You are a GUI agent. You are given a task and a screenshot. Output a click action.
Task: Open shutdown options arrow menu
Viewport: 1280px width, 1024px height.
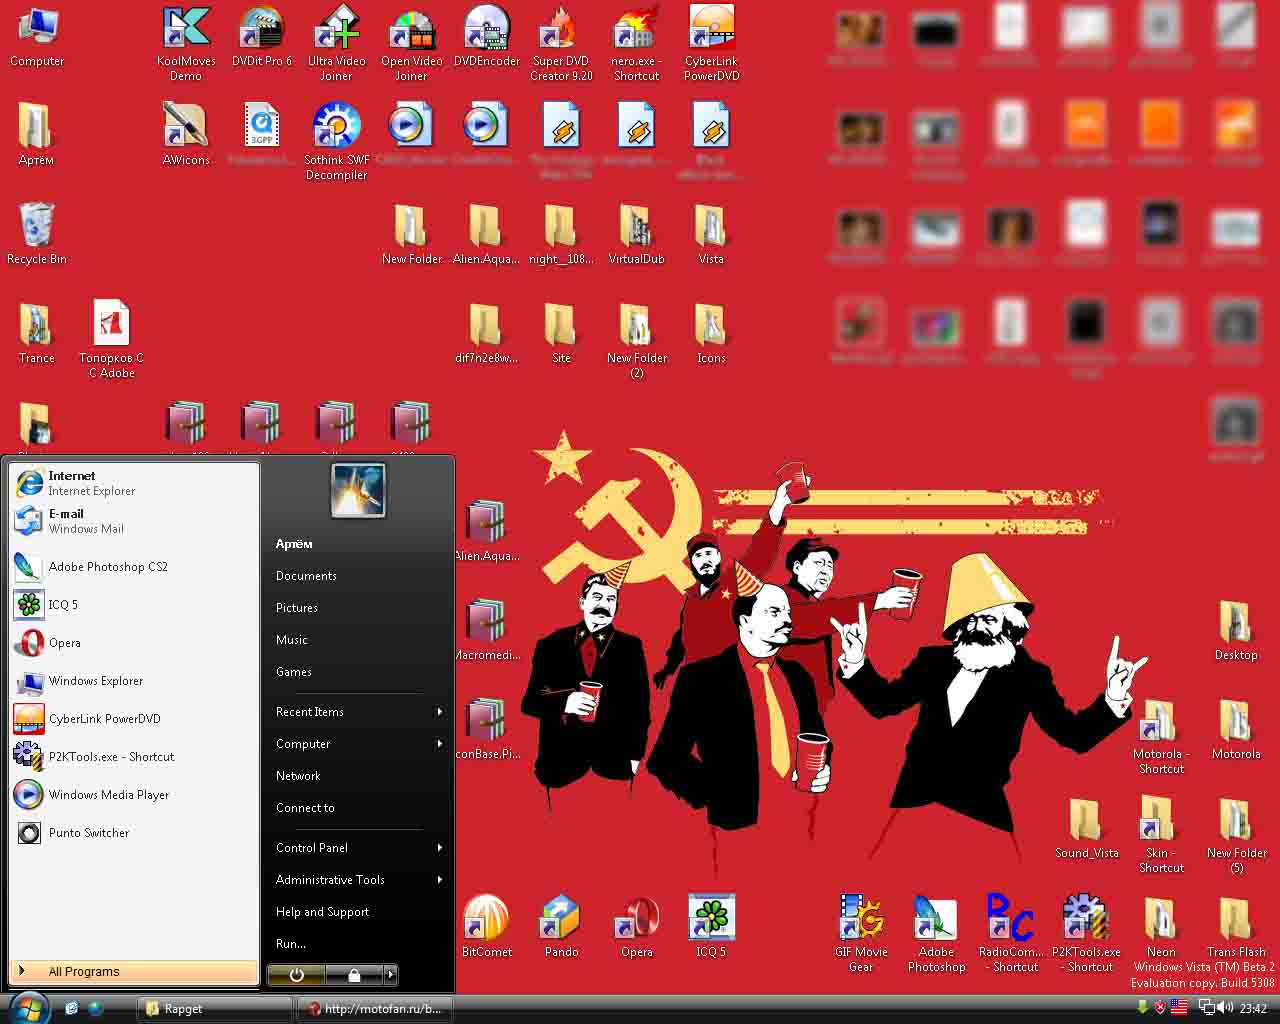390,974
